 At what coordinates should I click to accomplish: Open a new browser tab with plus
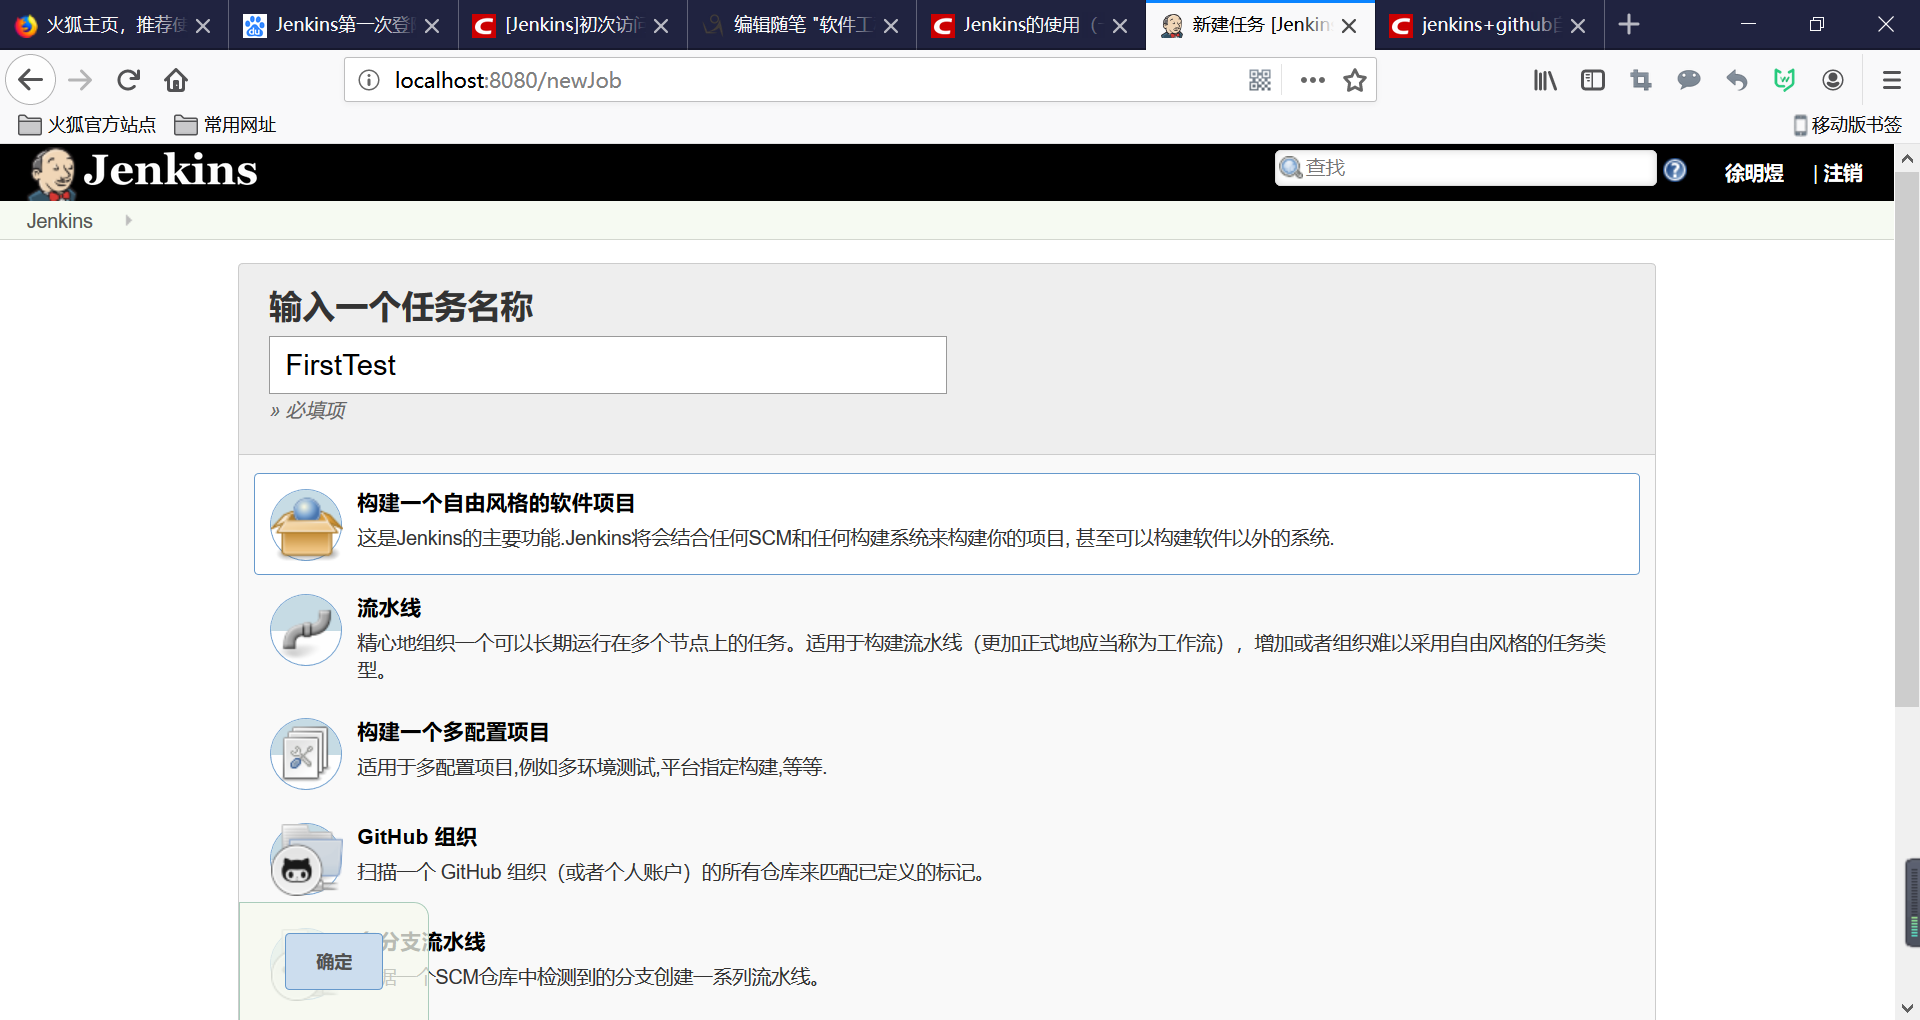click(x=1629, y=24)
